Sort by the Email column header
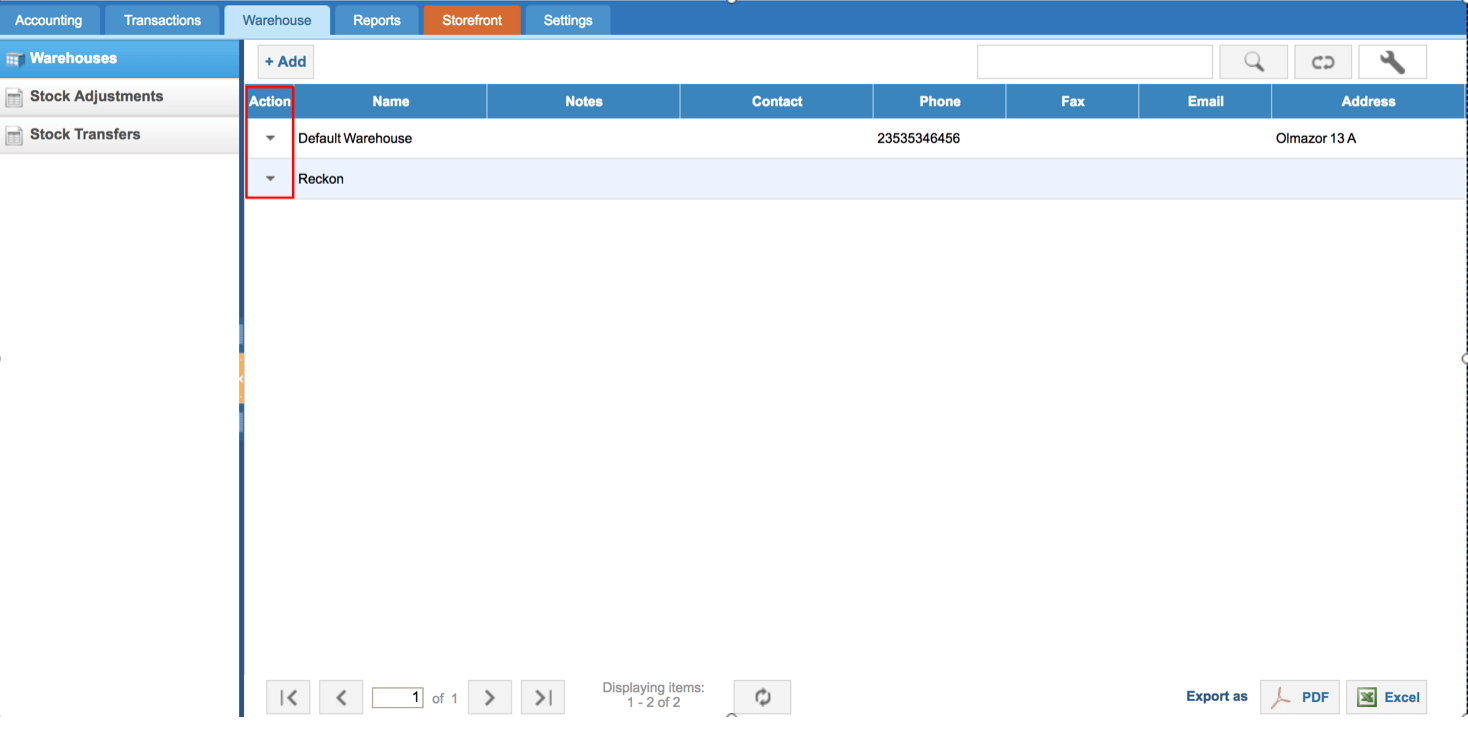 [1206, 101]
